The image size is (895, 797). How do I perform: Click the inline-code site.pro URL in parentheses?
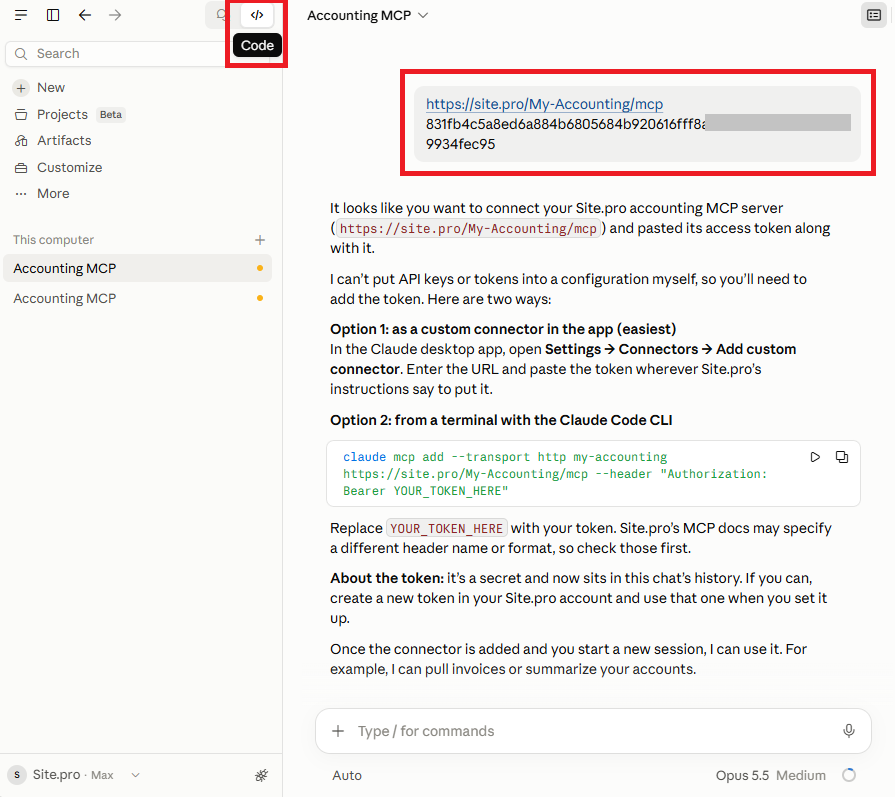click(468, 229)
